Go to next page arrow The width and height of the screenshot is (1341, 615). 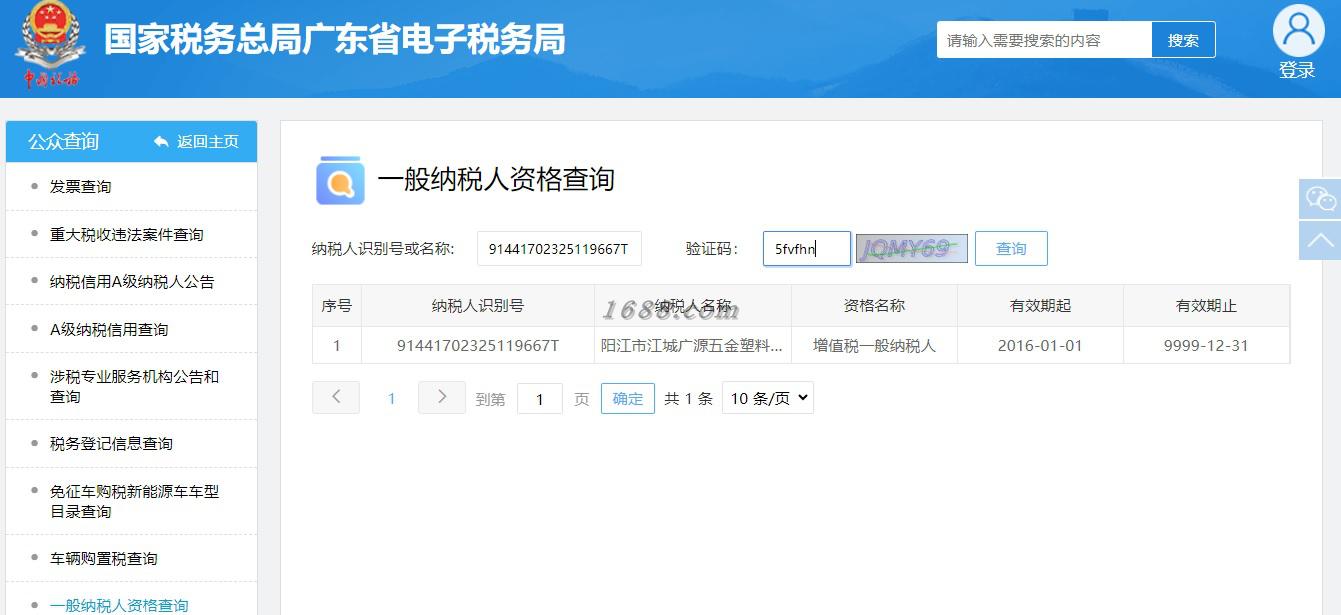(442, 397)
